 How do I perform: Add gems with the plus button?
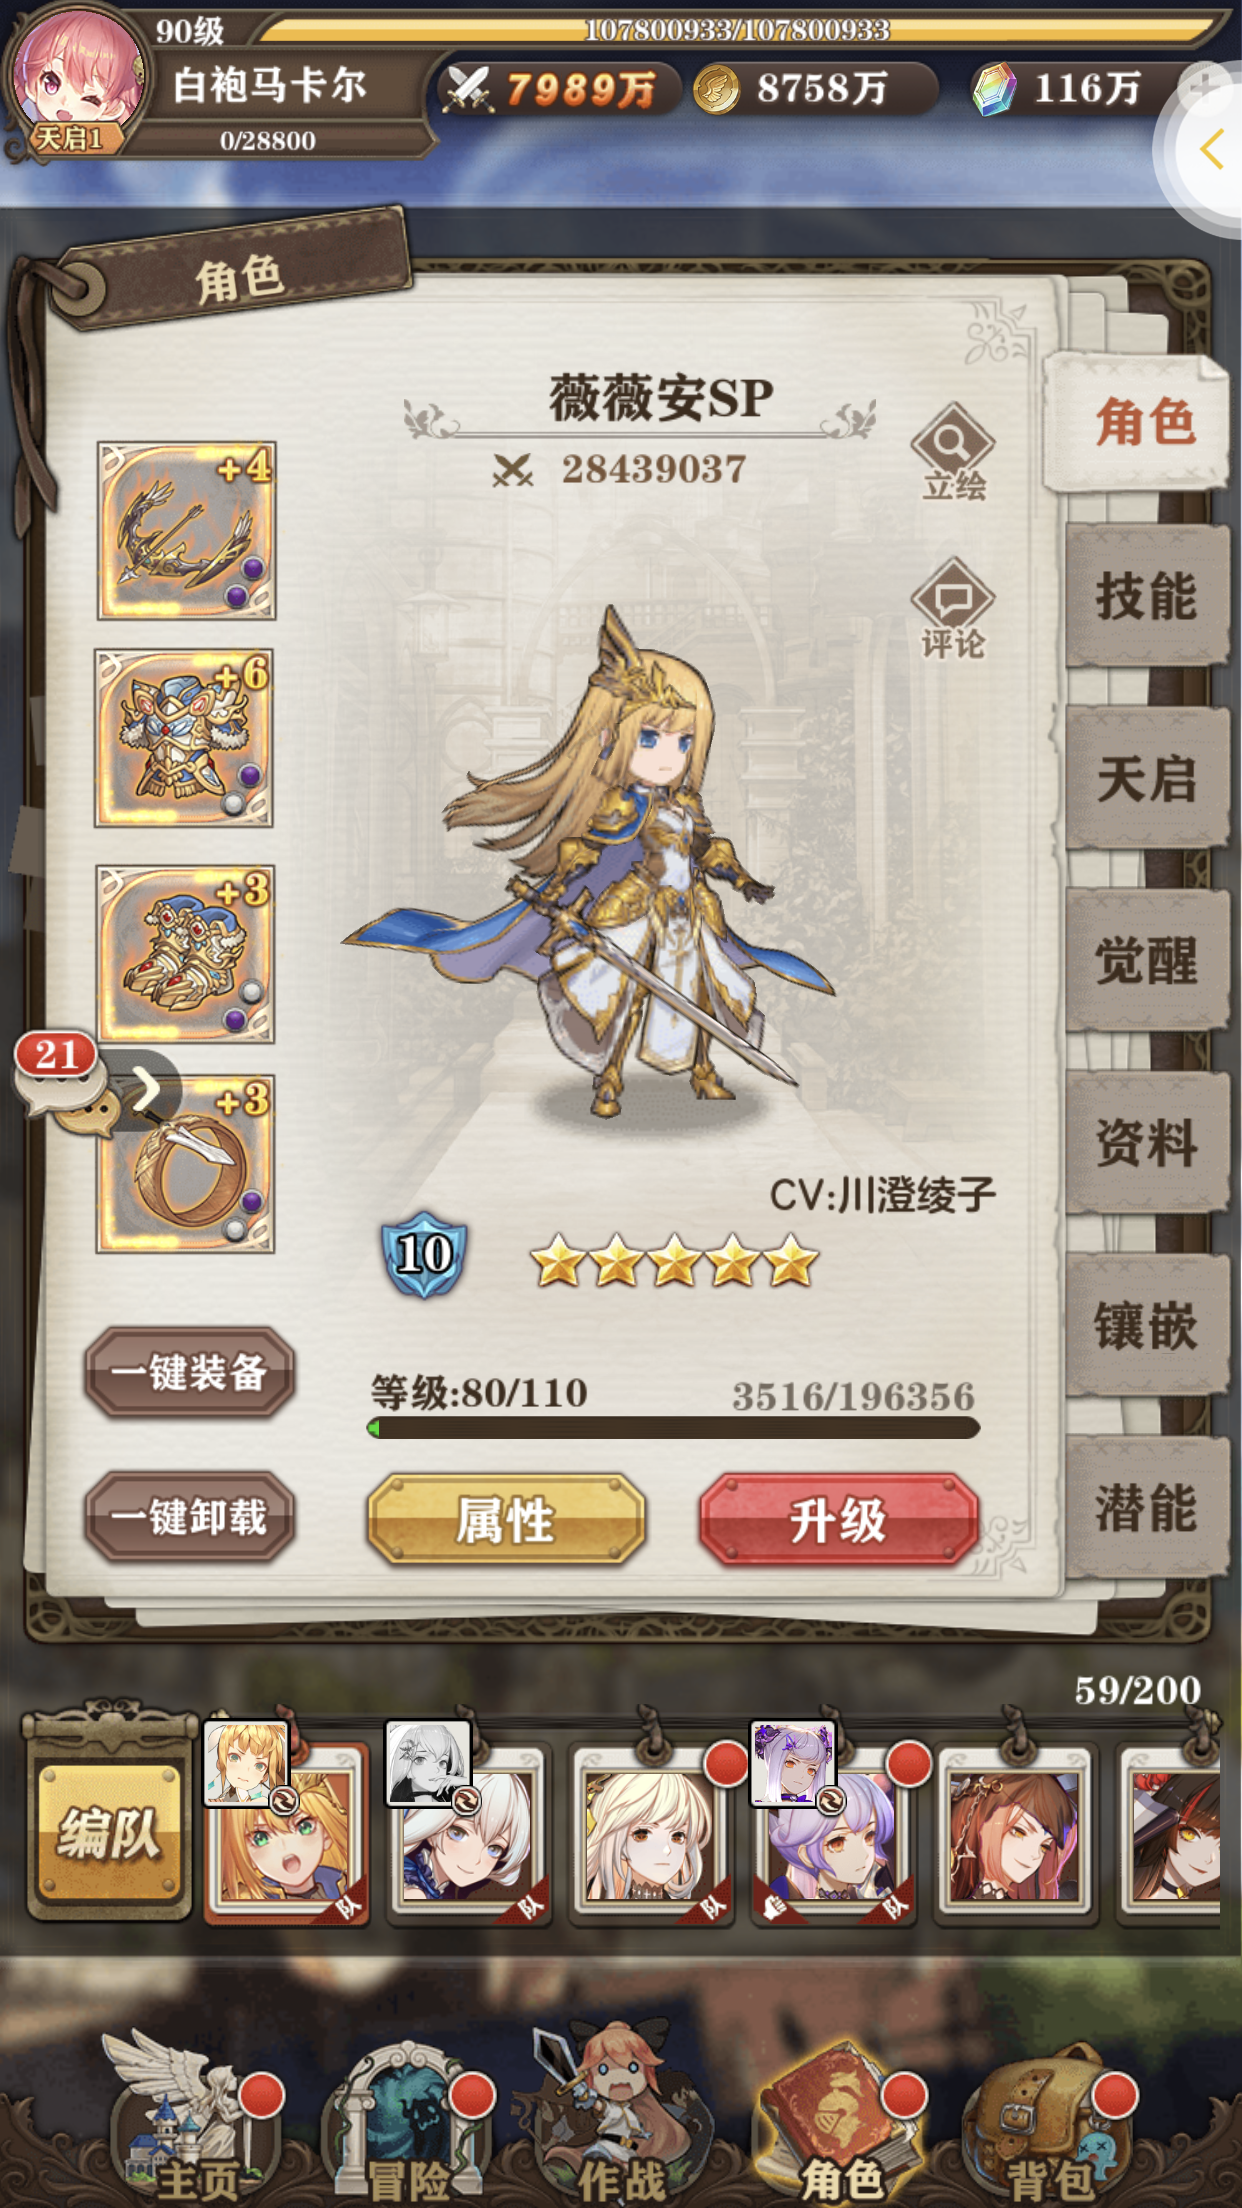point(1203,88)
